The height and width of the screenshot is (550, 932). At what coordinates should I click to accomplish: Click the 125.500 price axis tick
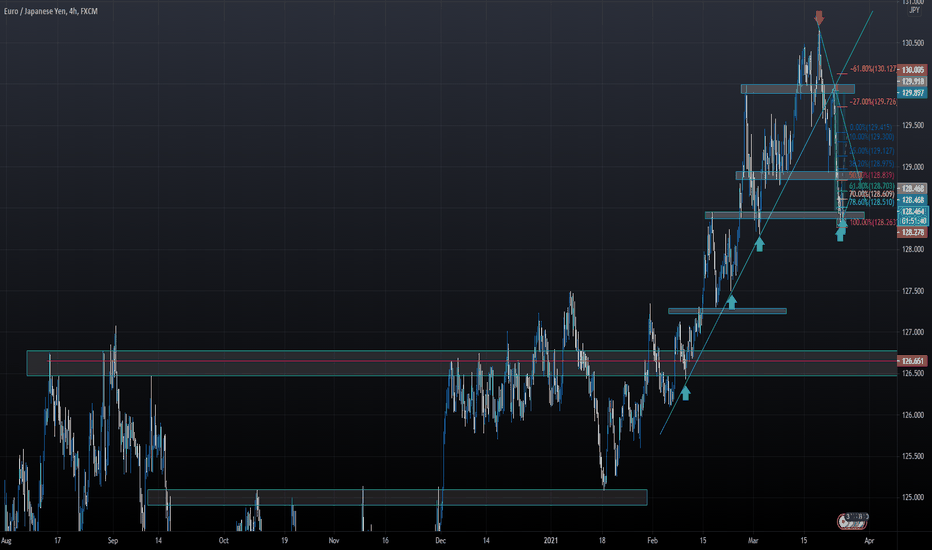tap(913, 456)
